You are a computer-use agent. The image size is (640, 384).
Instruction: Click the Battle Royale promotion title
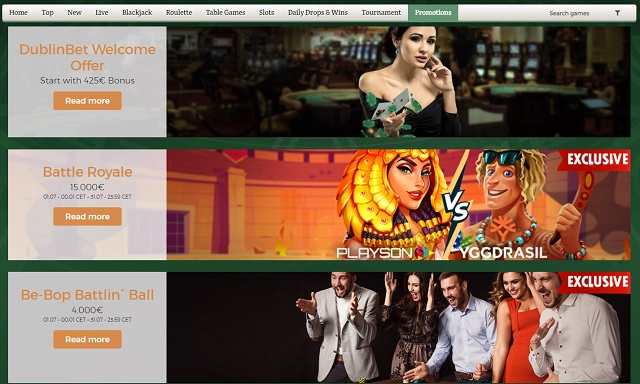pos(87,172)
